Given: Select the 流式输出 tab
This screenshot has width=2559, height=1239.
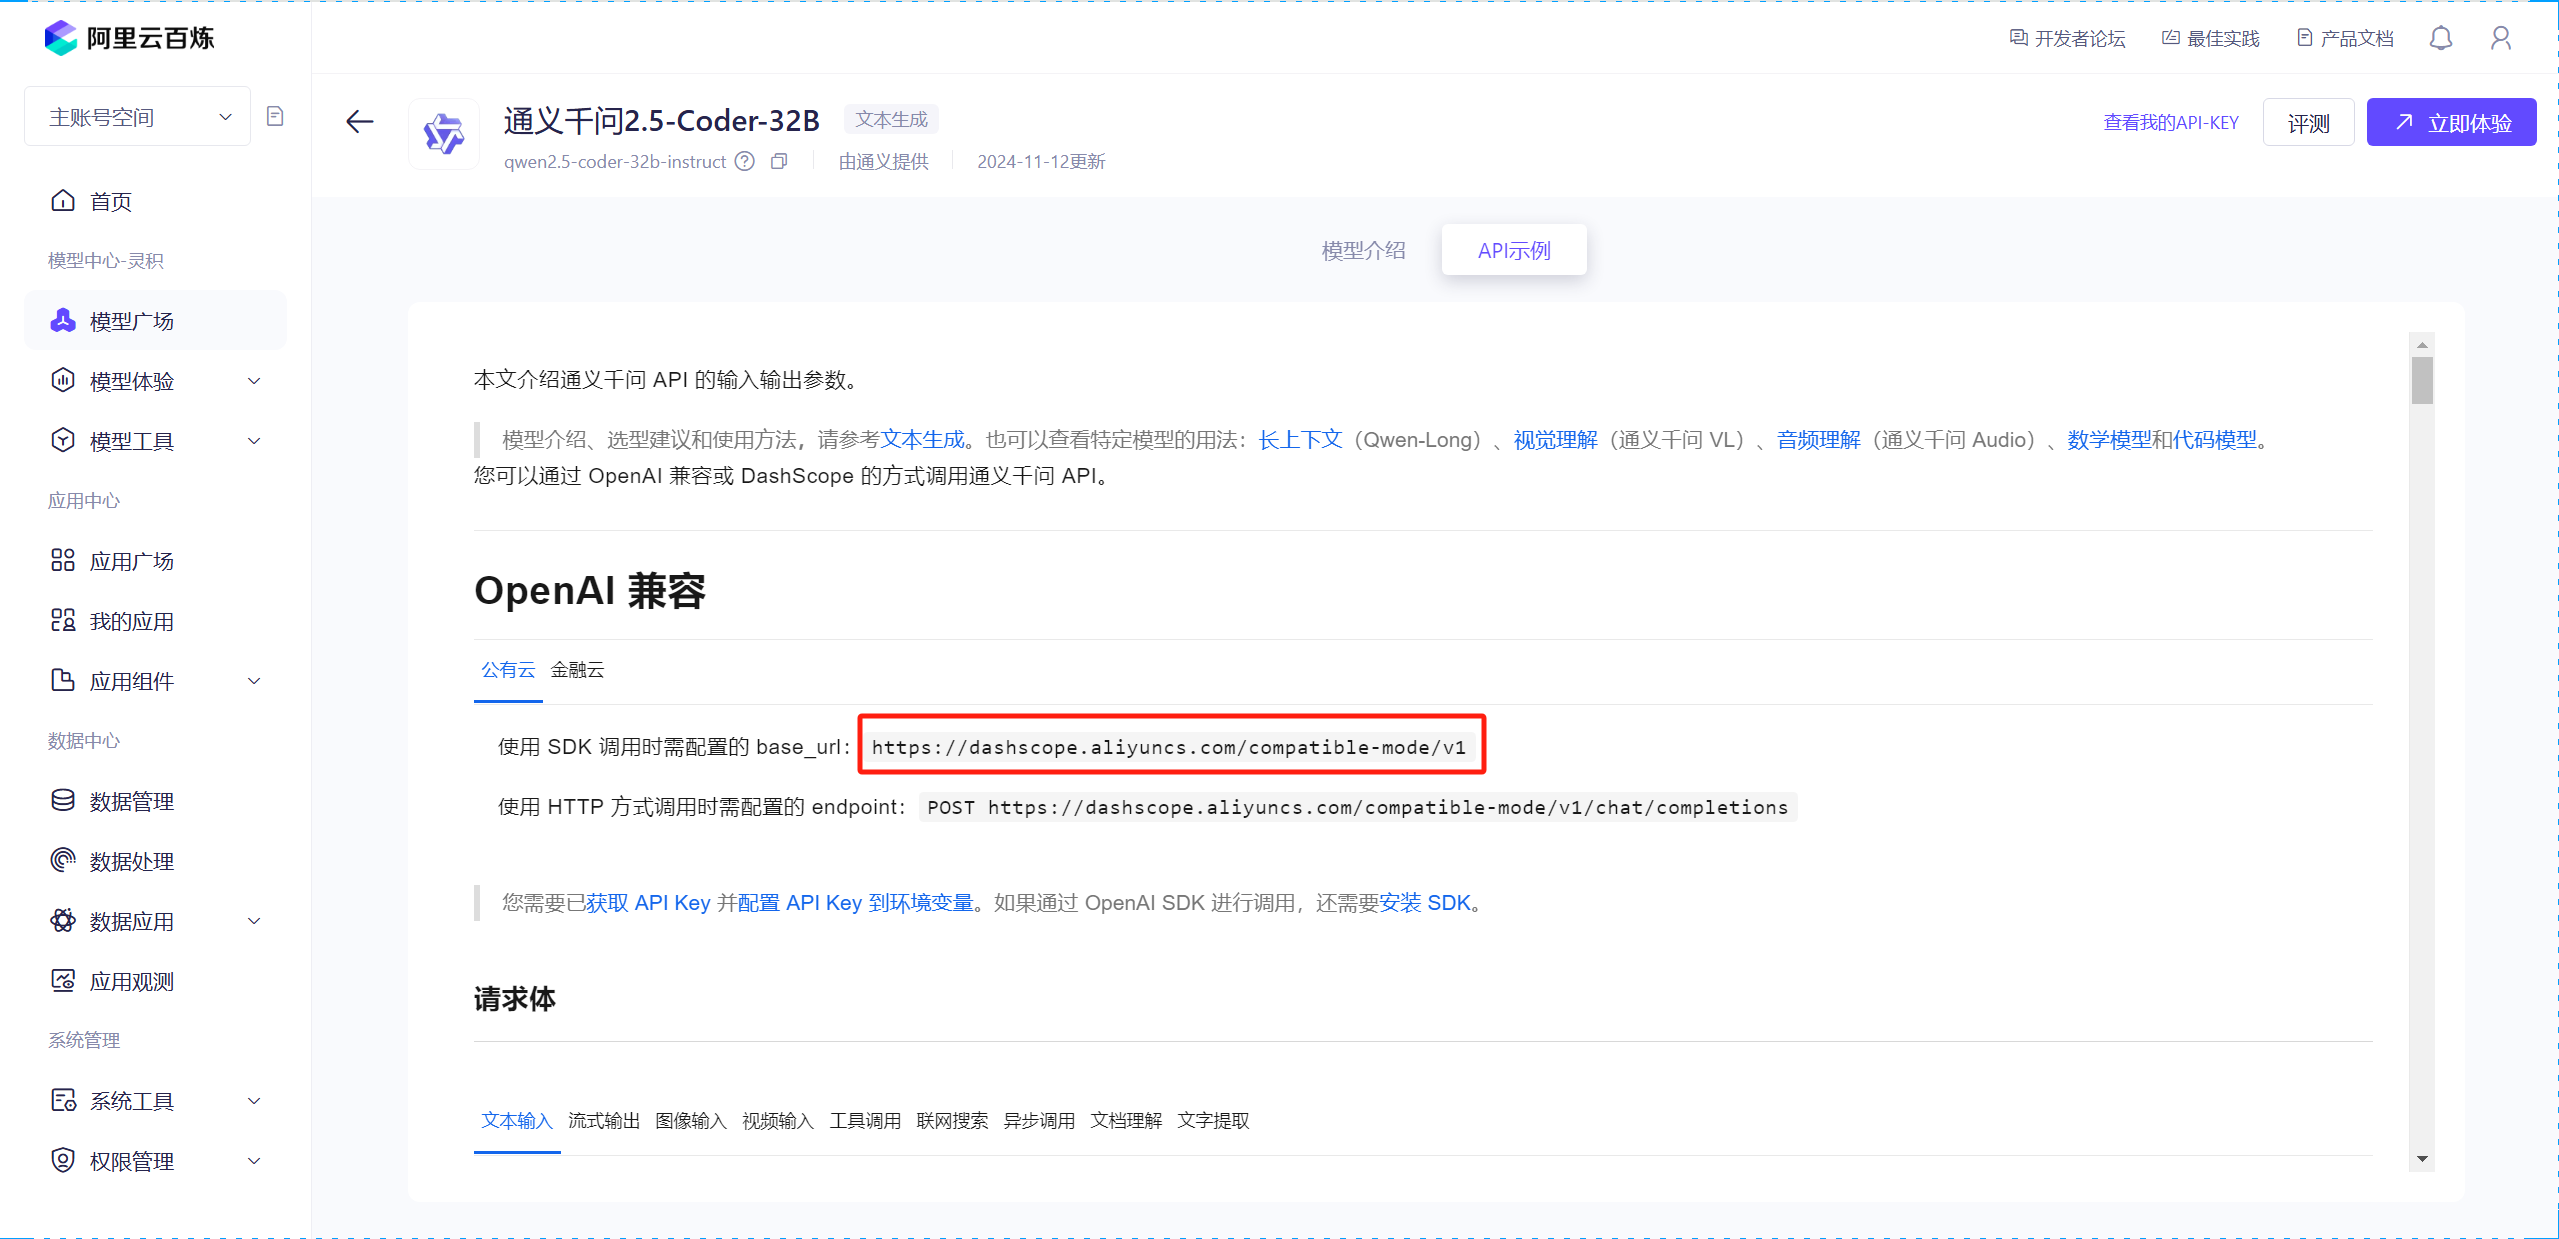Looking at the screenshot, I should 604,1121.
